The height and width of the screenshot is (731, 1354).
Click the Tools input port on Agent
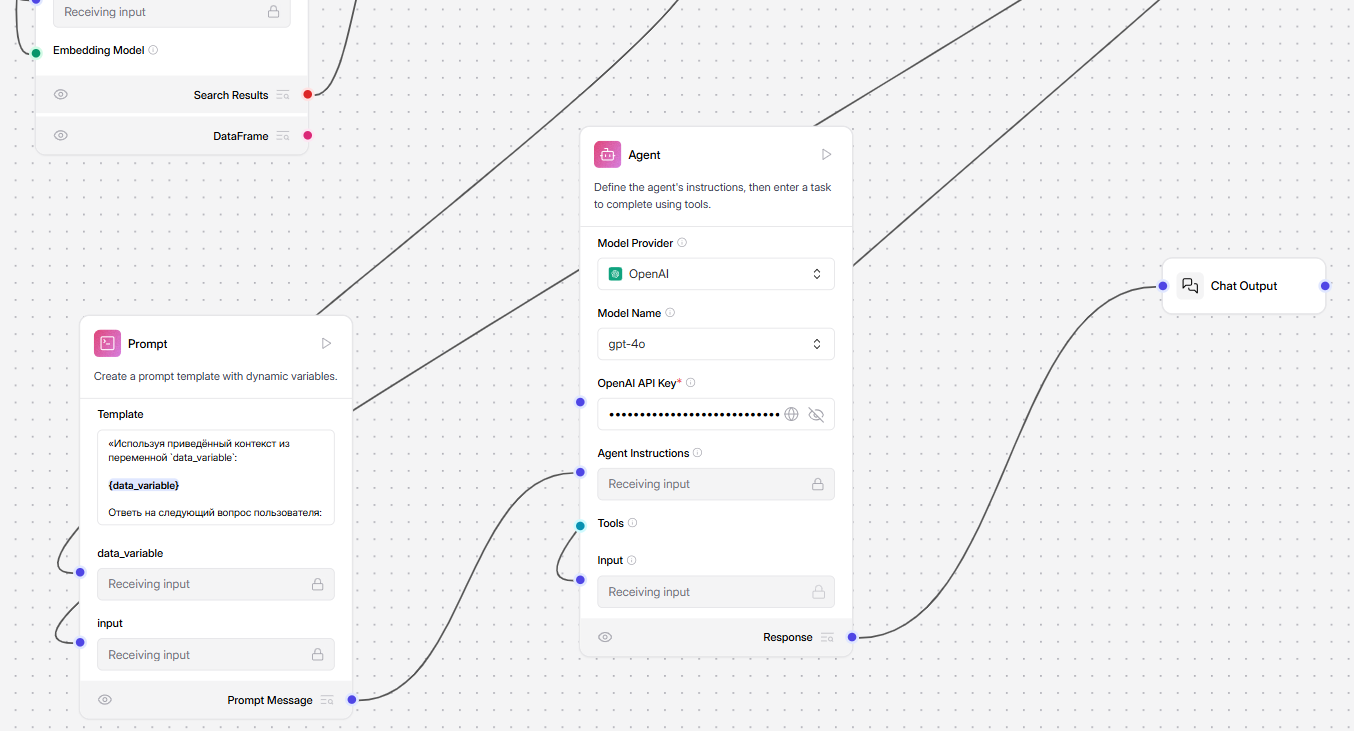point(580,526)
